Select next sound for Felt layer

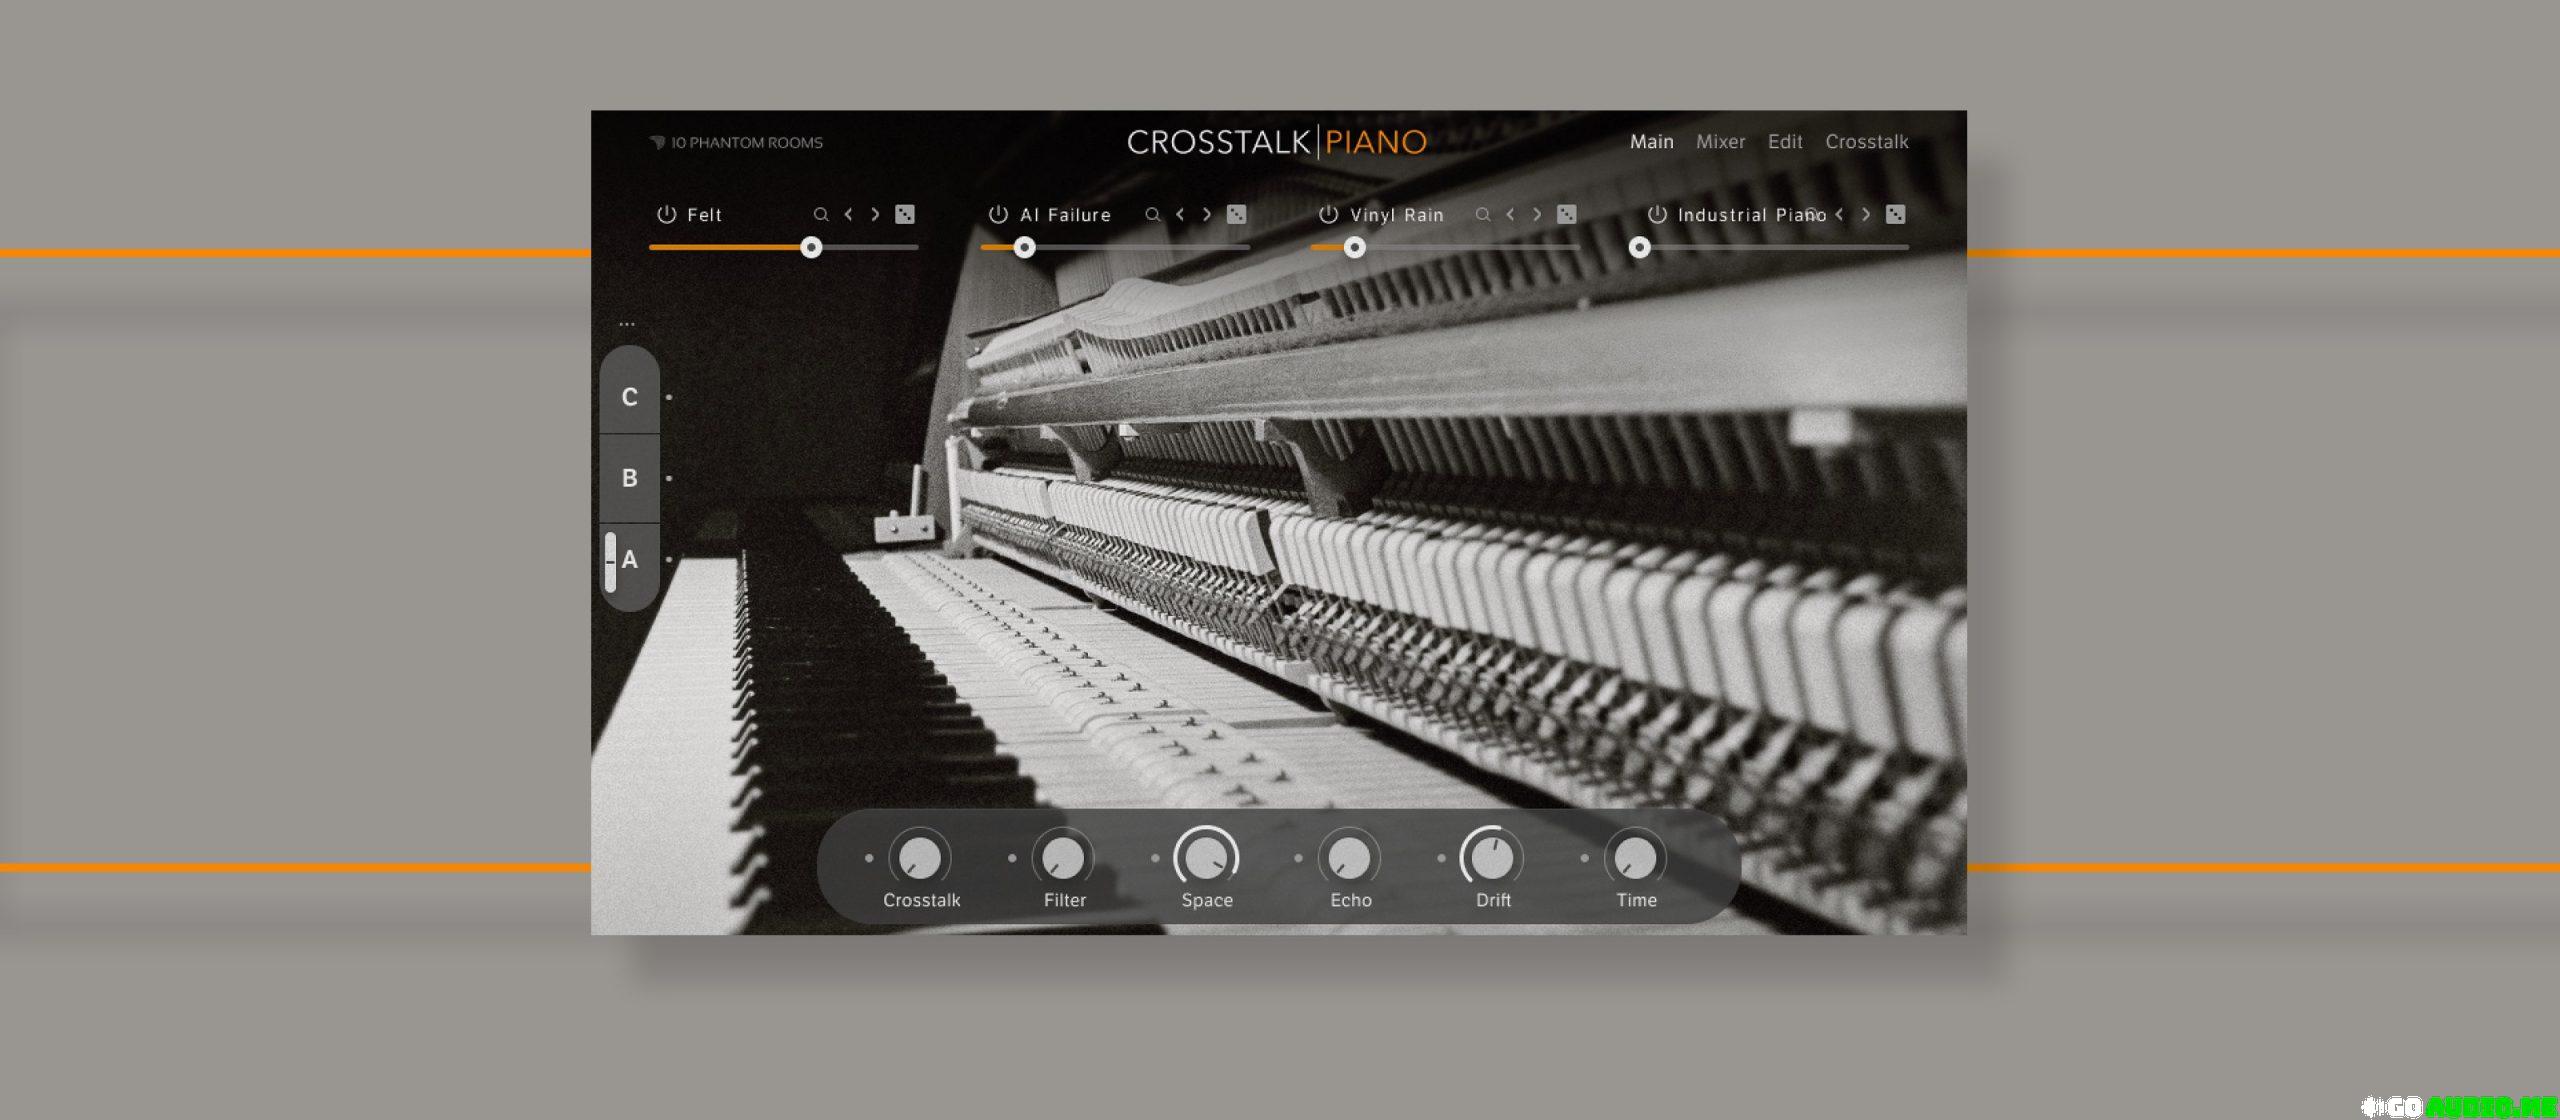pos(875,214)
